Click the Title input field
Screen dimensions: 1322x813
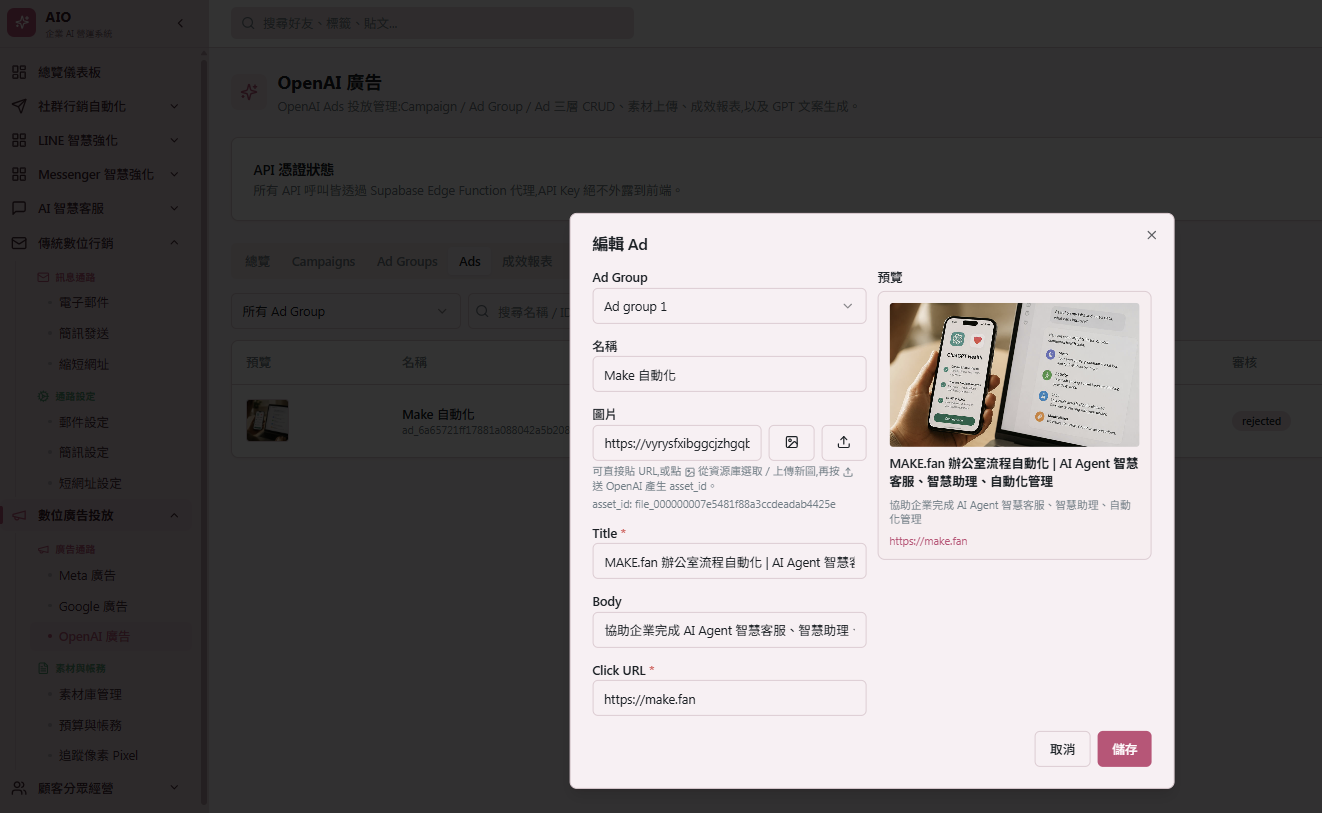tap(729, 561)
